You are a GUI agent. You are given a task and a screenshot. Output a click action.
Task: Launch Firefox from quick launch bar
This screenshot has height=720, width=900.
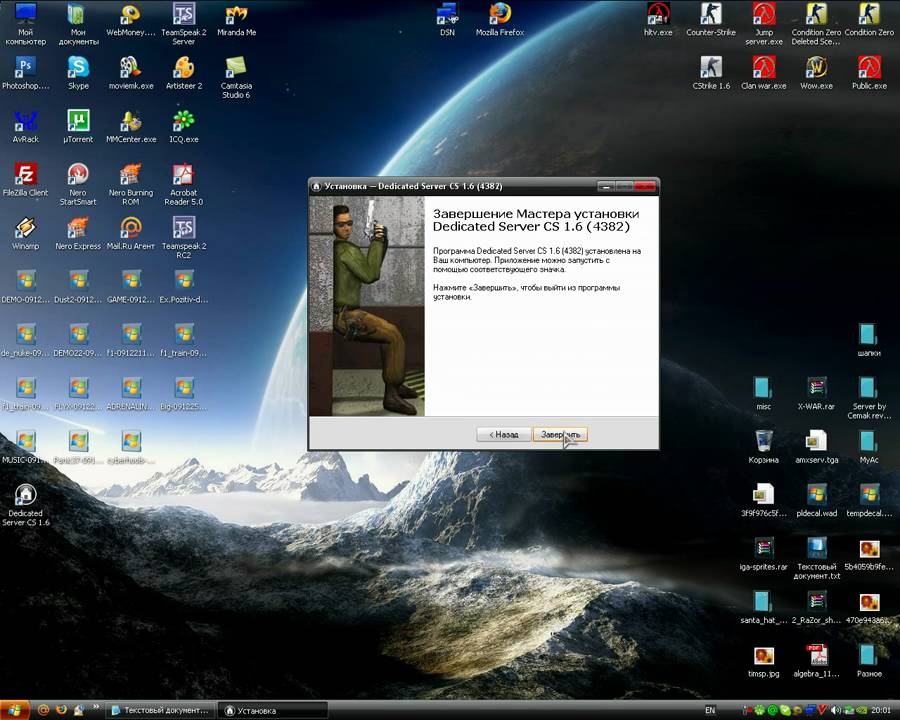tap(61, 710)
